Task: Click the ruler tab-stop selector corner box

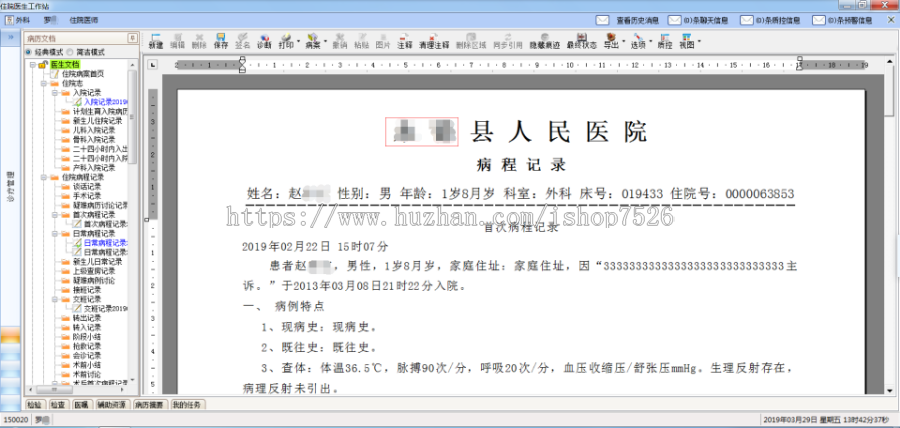Action: (153, 65)
